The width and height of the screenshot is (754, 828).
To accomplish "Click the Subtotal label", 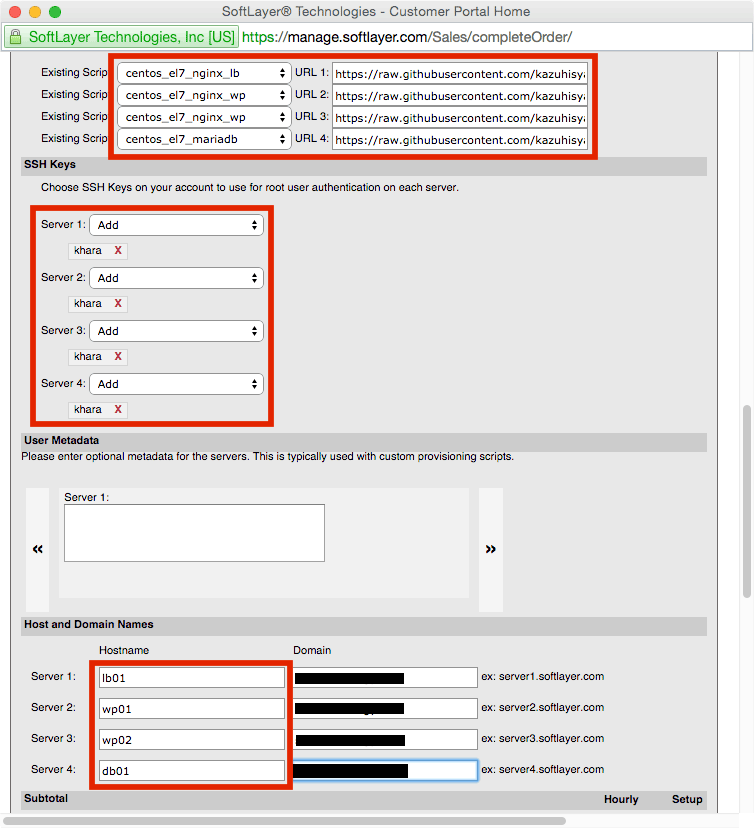I will (x=46, y=798).
